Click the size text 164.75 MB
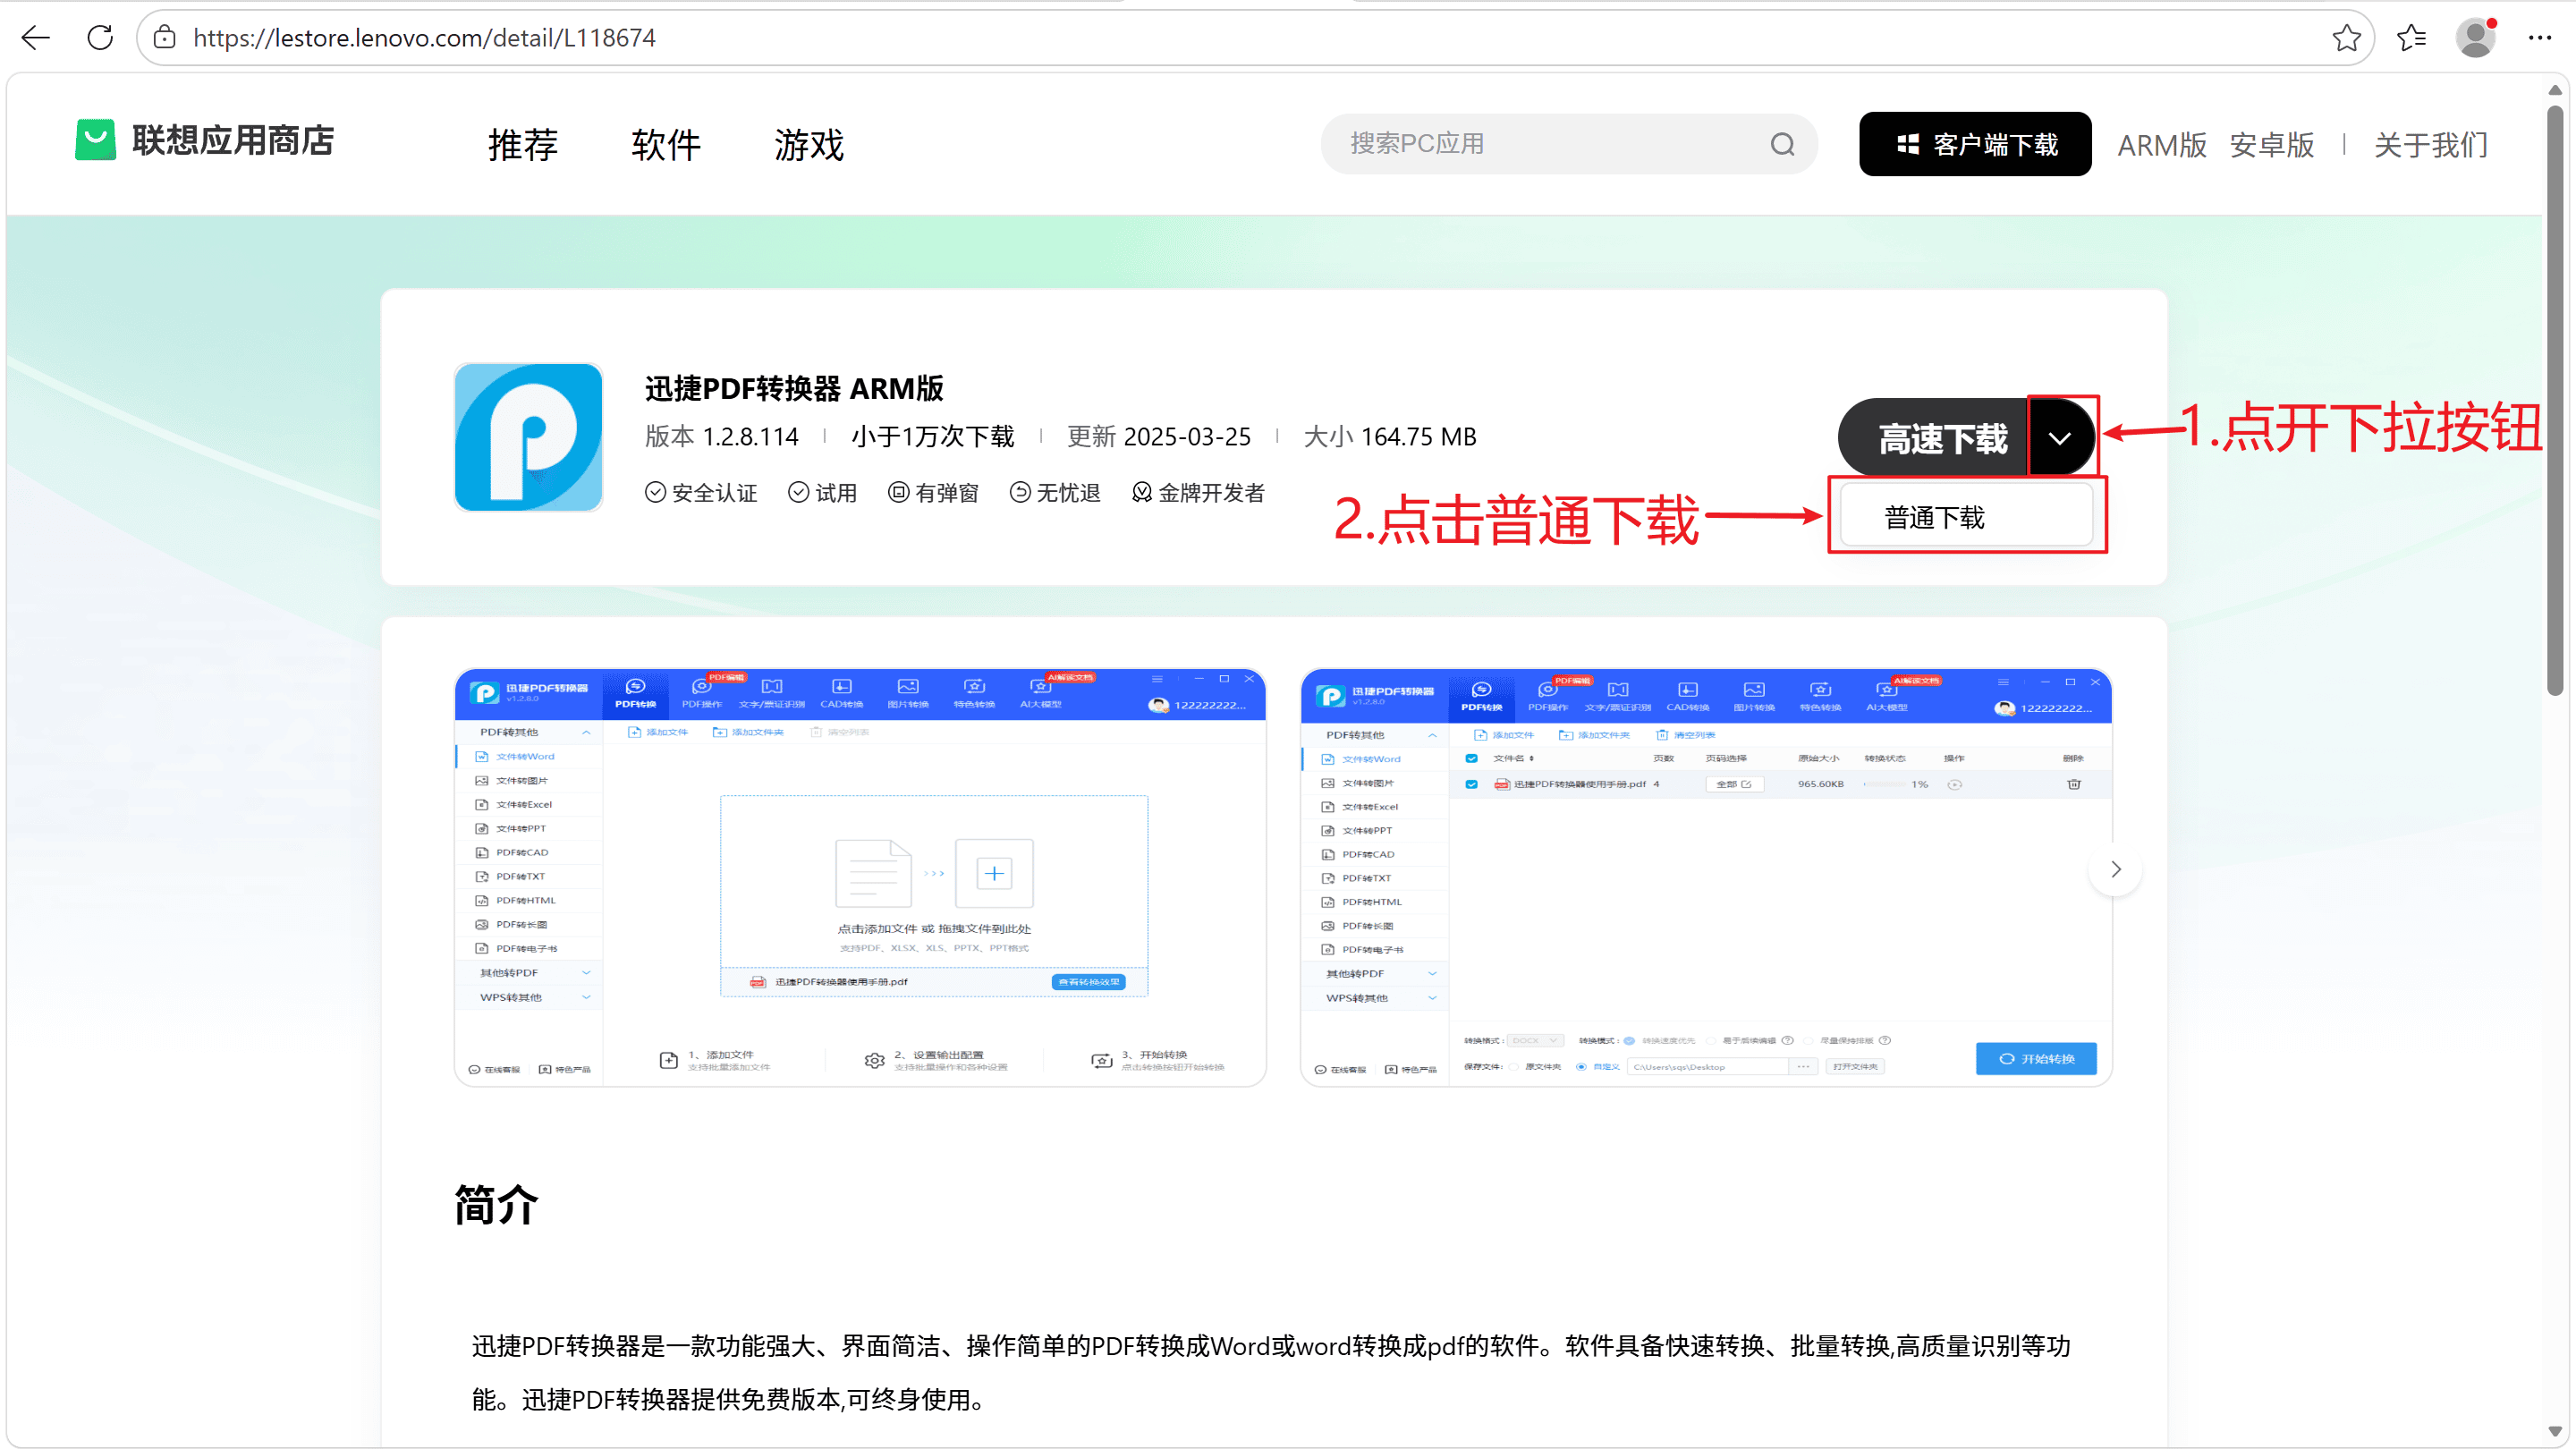This screenshot has width=2576, height=1449. [1418, 436]
